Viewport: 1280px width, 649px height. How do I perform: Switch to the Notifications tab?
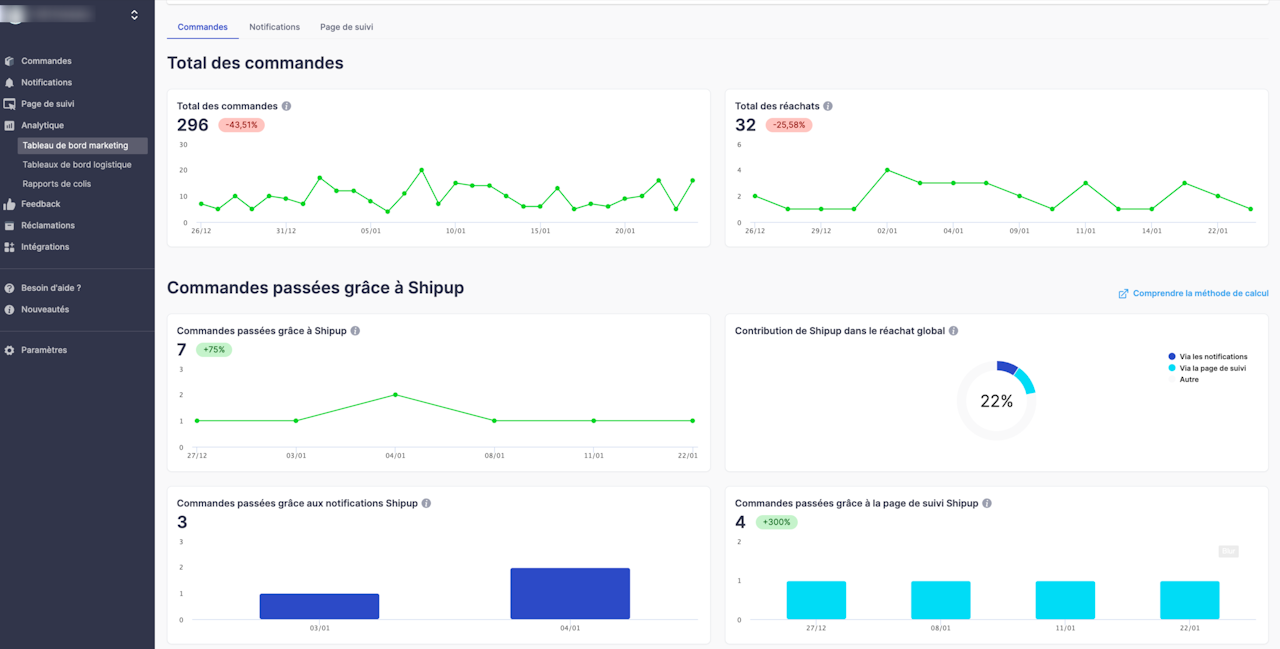point(274,27)
